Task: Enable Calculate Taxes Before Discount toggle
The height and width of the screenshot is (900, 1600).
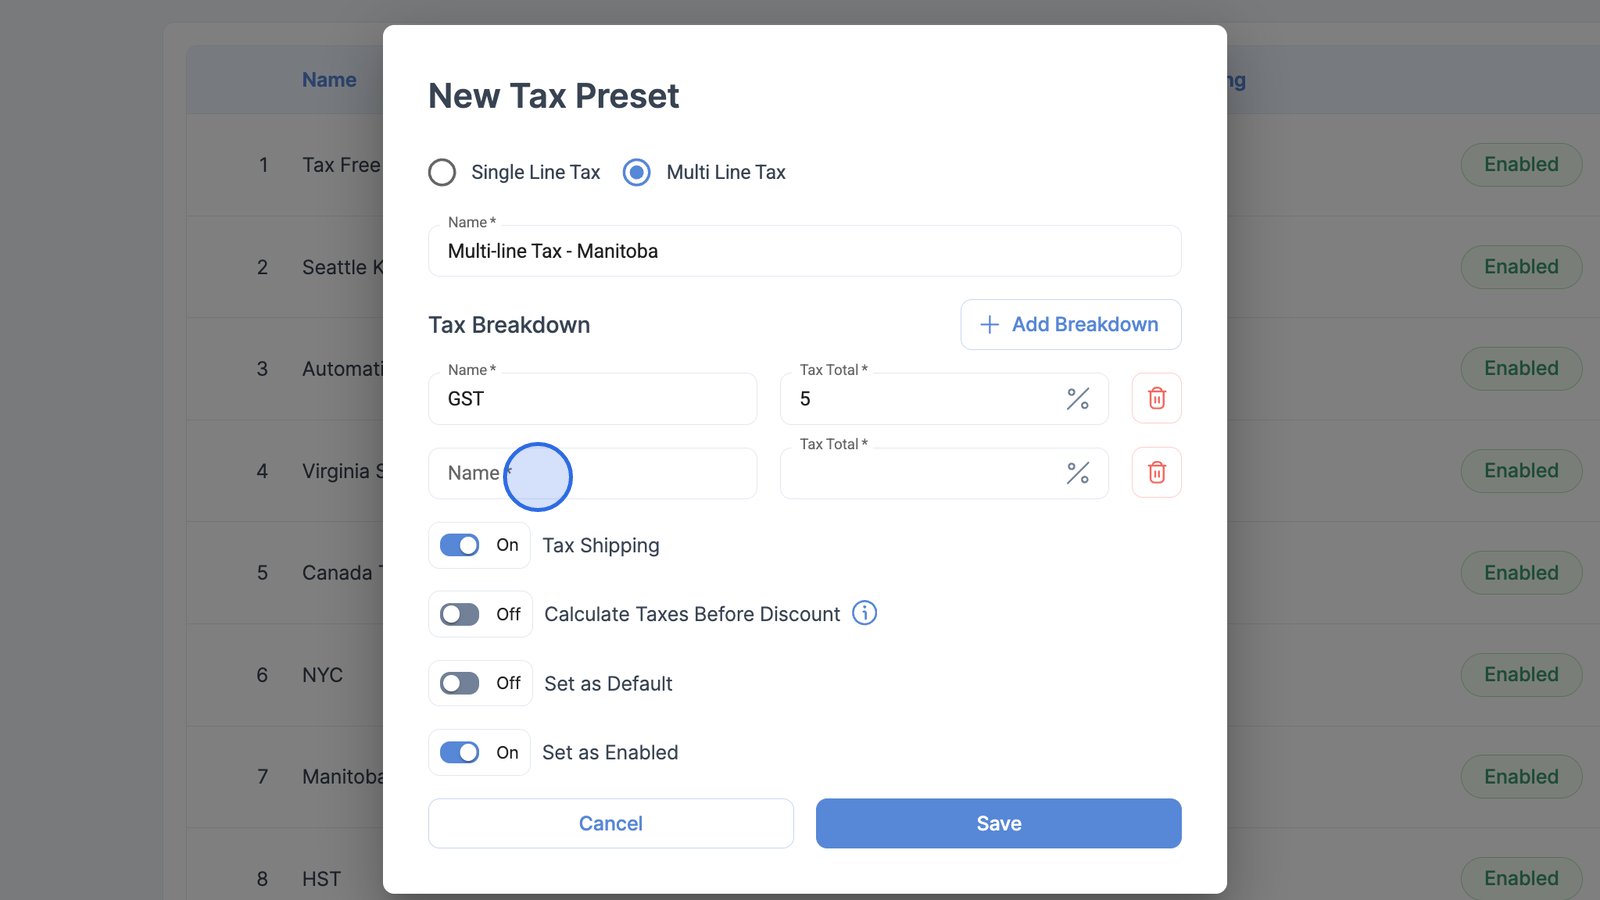Action: point(460,614)
